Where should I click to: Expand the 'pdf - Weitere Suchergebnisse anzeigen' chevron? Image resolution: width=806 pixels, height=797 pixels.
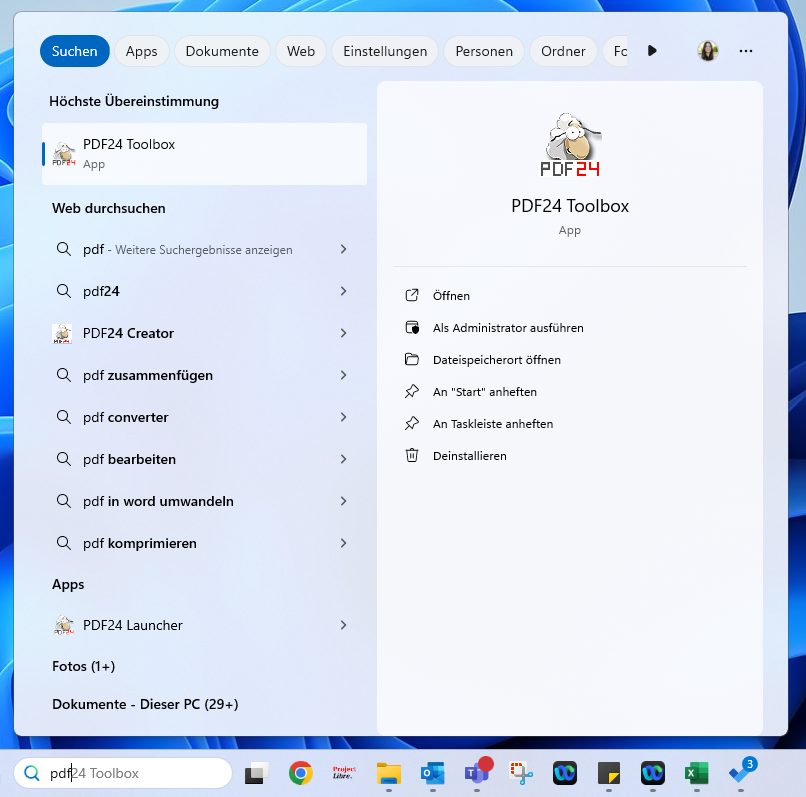tap(343, 249)
